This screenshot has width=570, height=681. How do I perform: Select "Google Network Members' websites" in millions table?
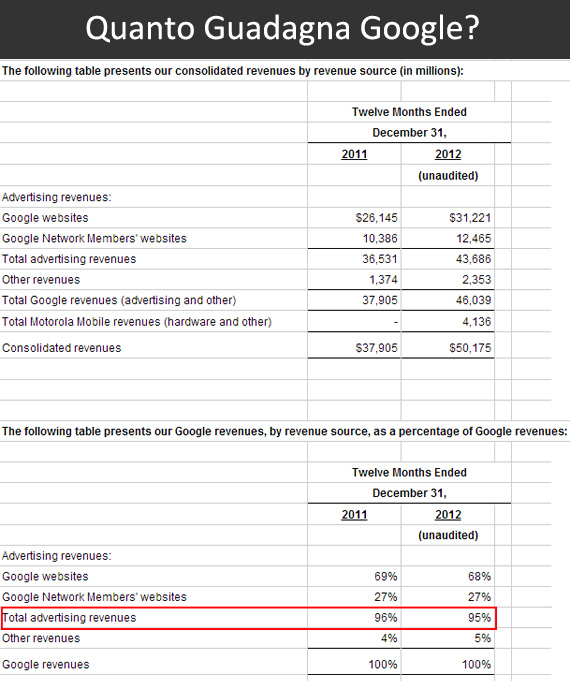point(94,238)
